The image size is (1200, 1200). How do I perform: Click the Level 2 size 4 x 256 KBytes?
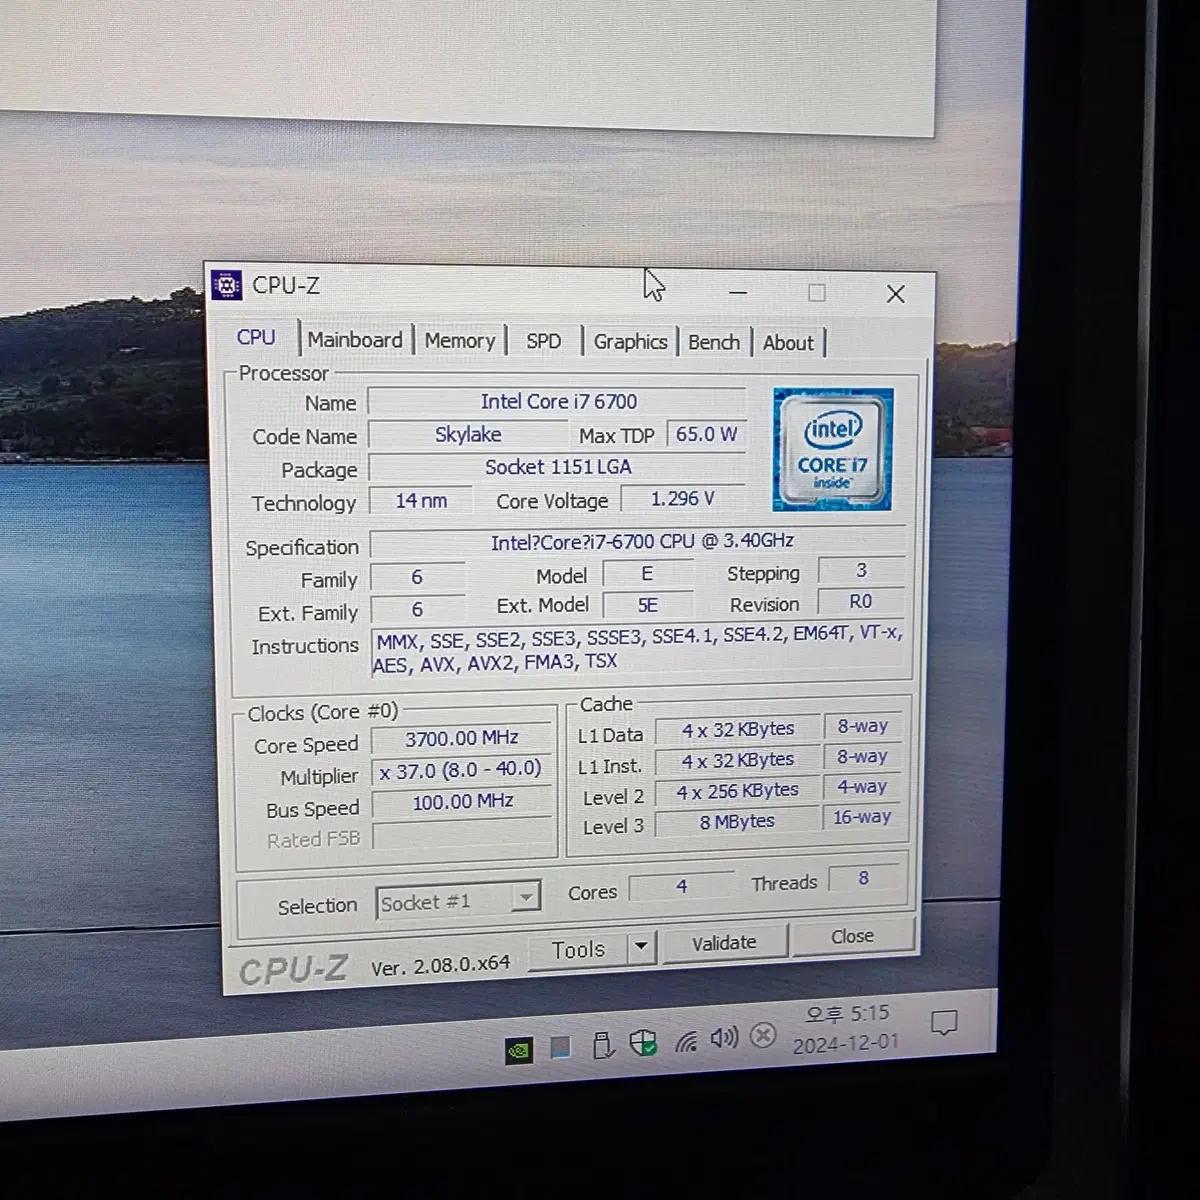pyautogui.click(x=738, y=791)
